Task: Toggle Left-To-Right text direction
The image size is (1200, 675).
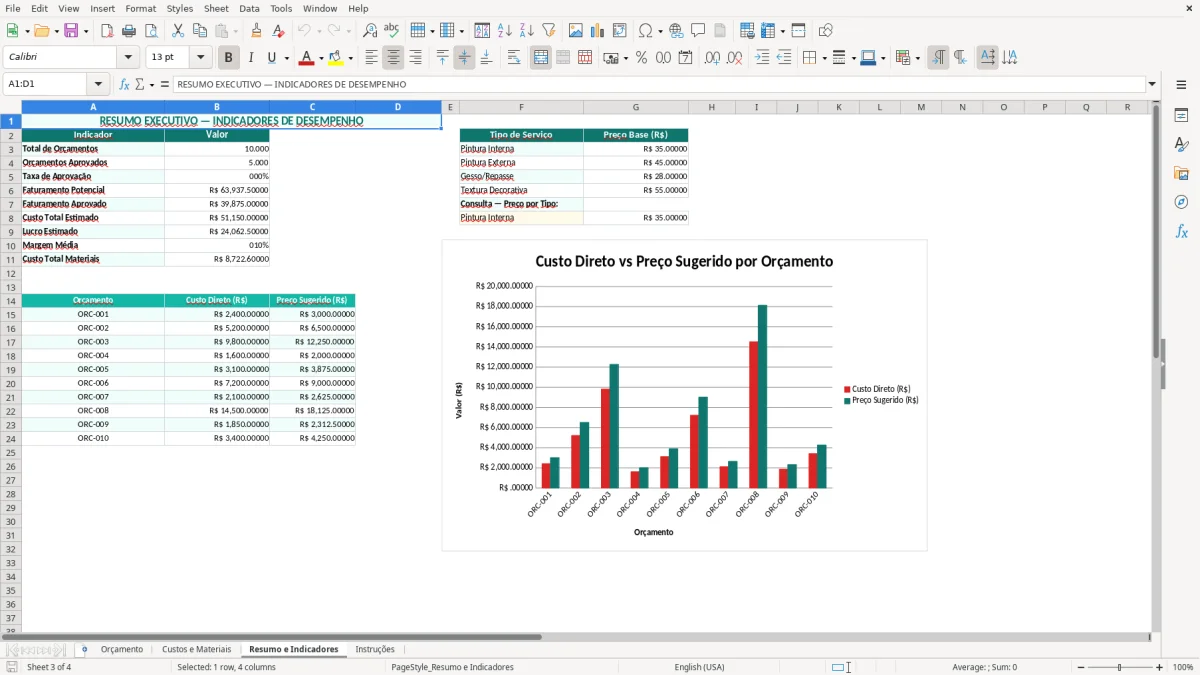Action: 938,58
